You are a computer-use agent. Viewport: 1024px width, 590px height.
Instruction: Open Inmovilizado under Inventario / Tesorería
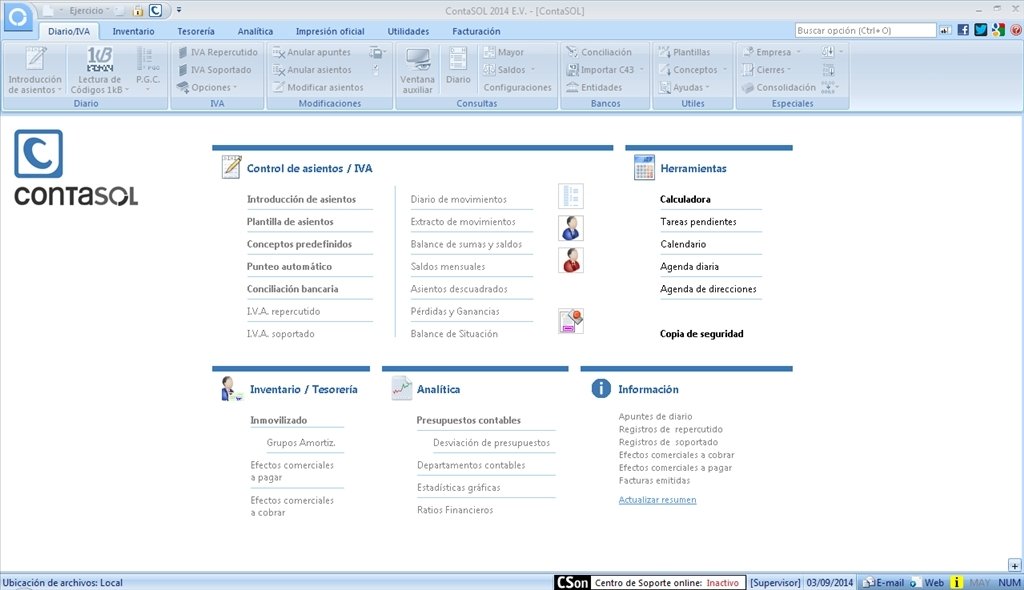pos(278,420)
